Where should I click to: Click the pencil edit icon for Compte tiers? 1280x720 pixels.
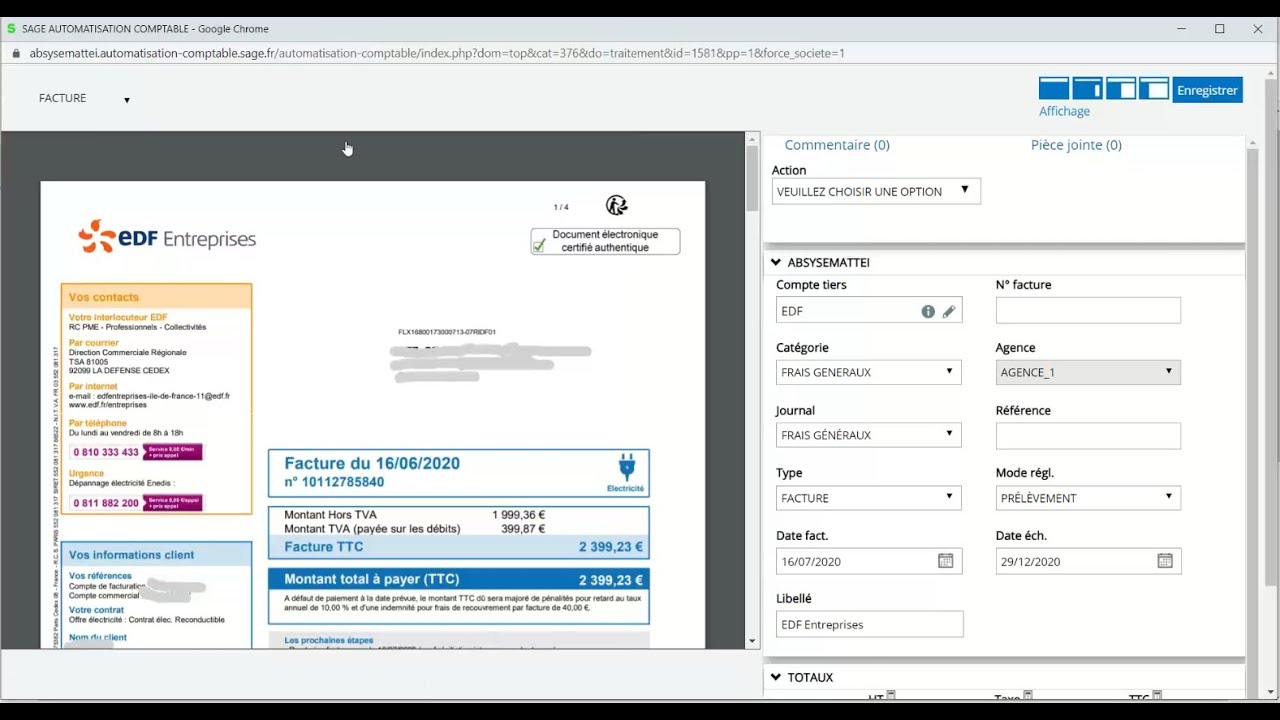click(x=949, y=311)
